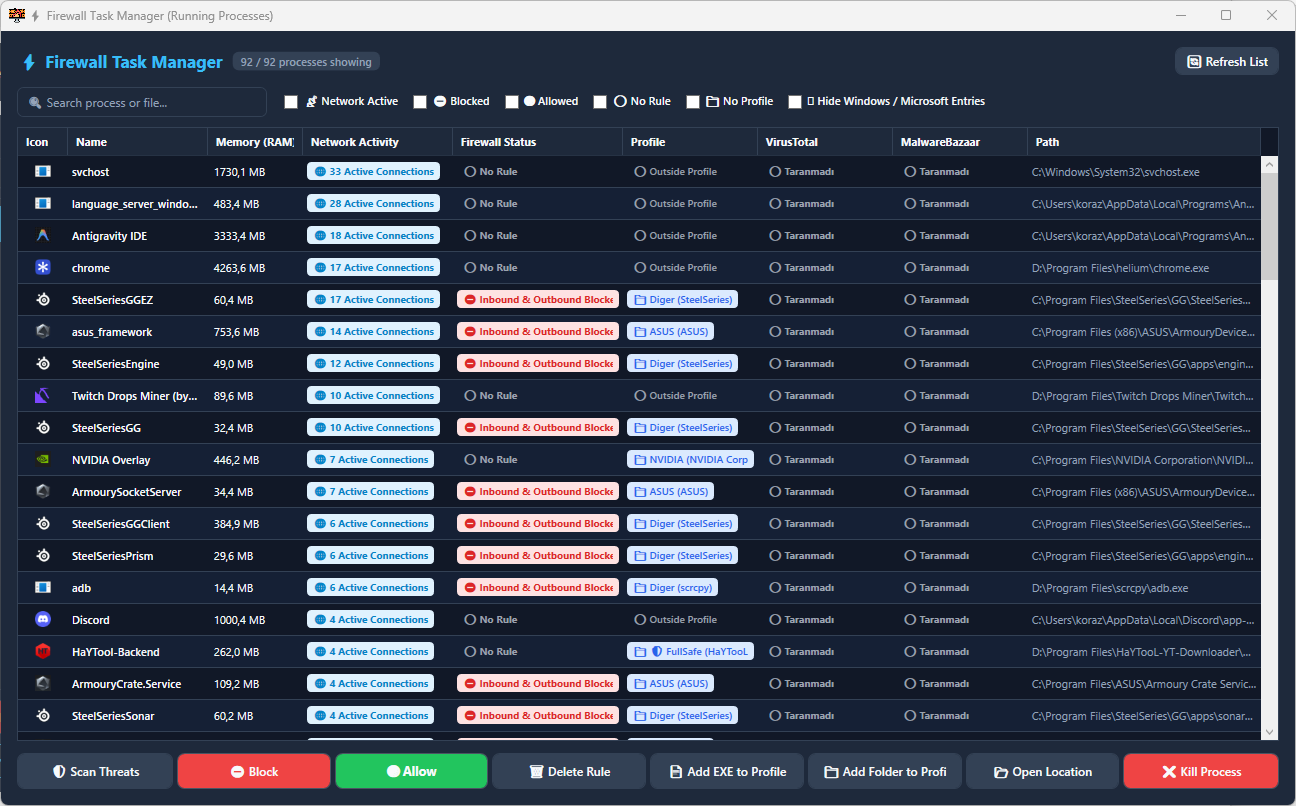The height and width of the screenshot is (806, 1296).
Task: Click the chrome row icon
Action: [43, 268]
